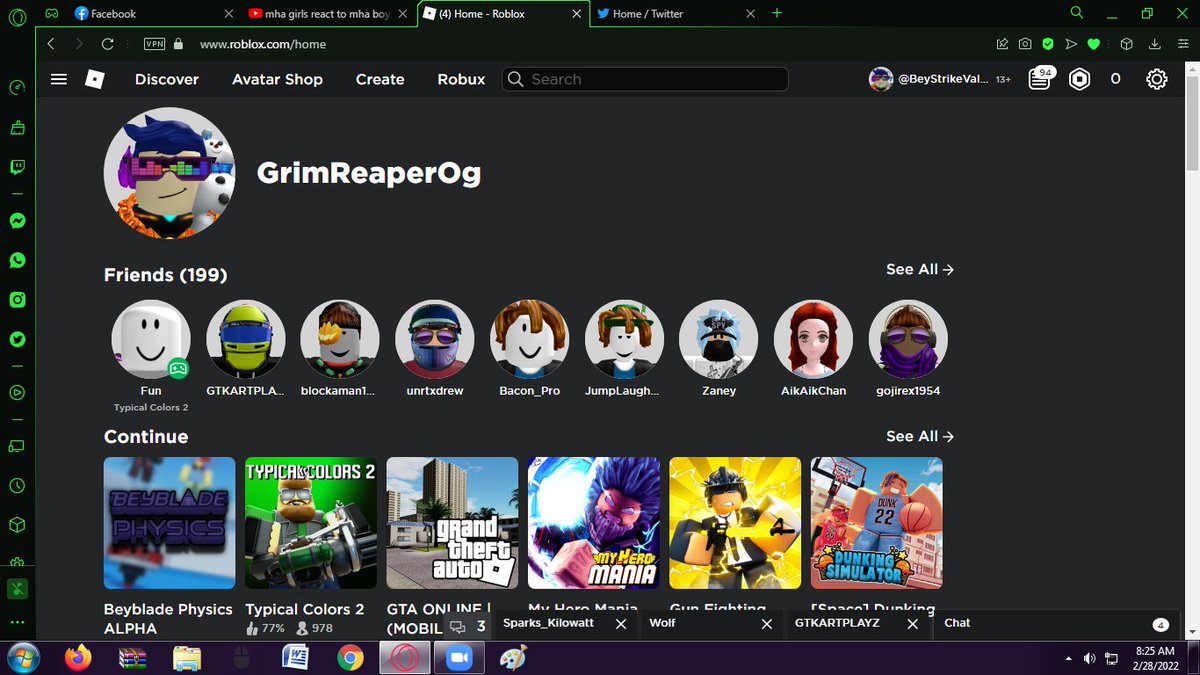Viewport: 1200px width, 675px height.
Task: Open the GTKARTPLAYZ chat tab
Action: [837, 623]
